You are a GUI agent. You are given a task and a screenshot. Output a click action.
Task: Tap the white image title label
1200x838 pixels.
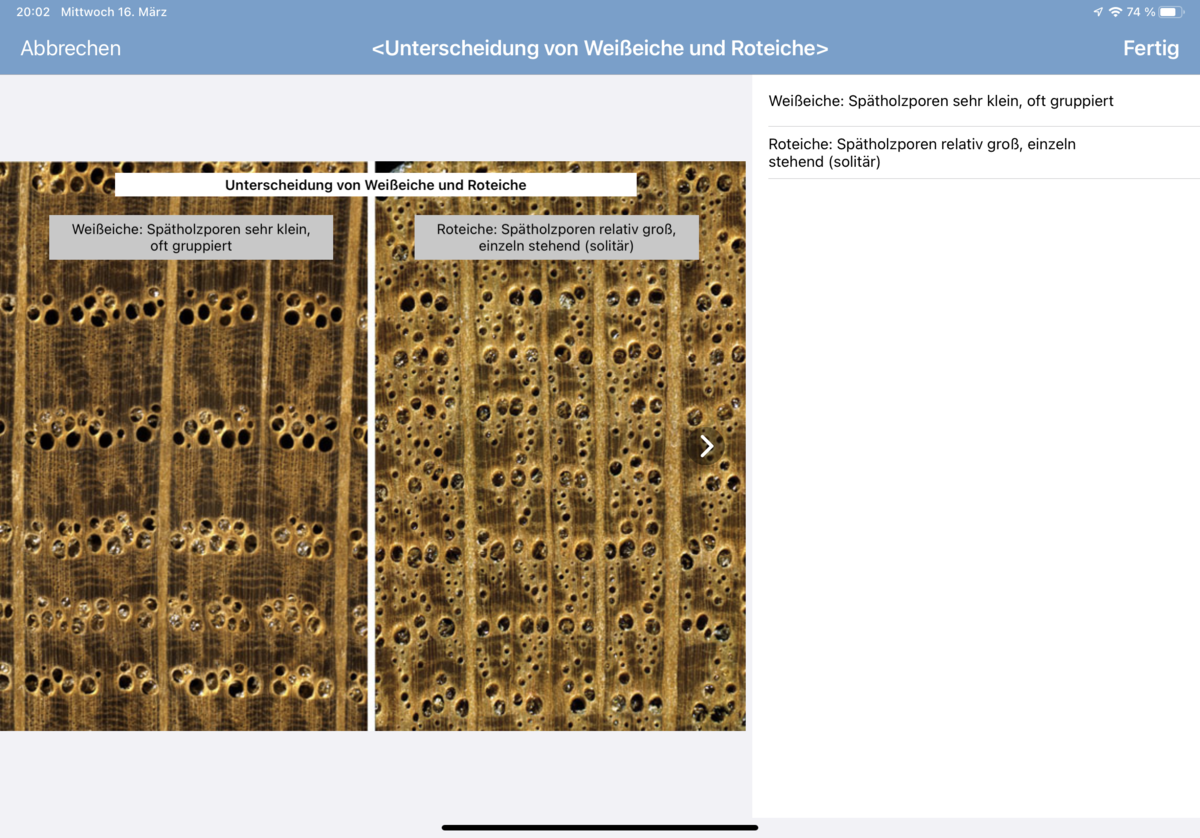click(376, 185)
